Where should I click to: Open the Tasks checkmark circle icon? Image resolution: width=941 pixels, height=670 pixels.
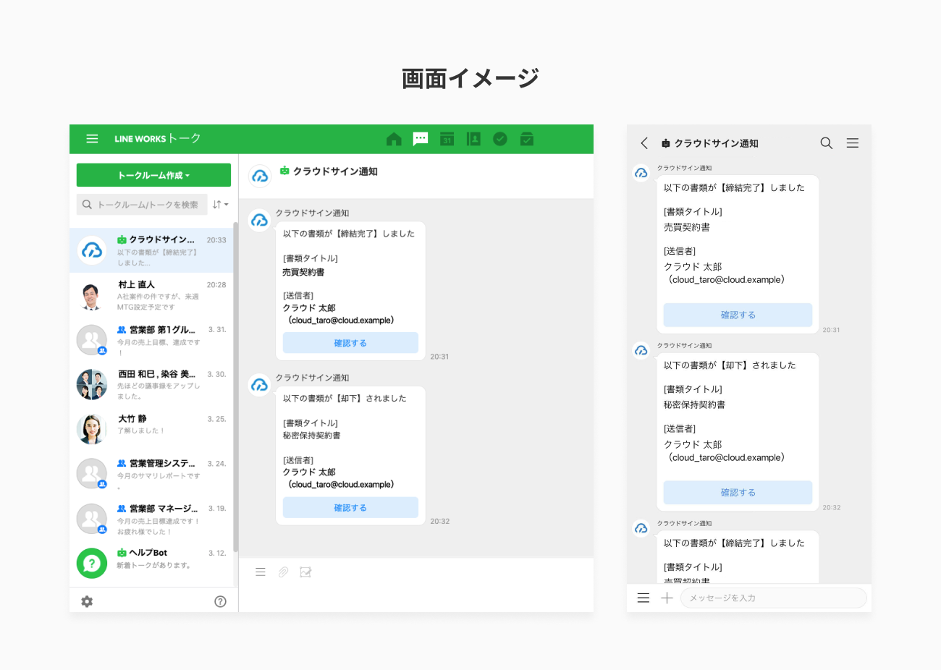pyautogui.click(x=500, y=139)
